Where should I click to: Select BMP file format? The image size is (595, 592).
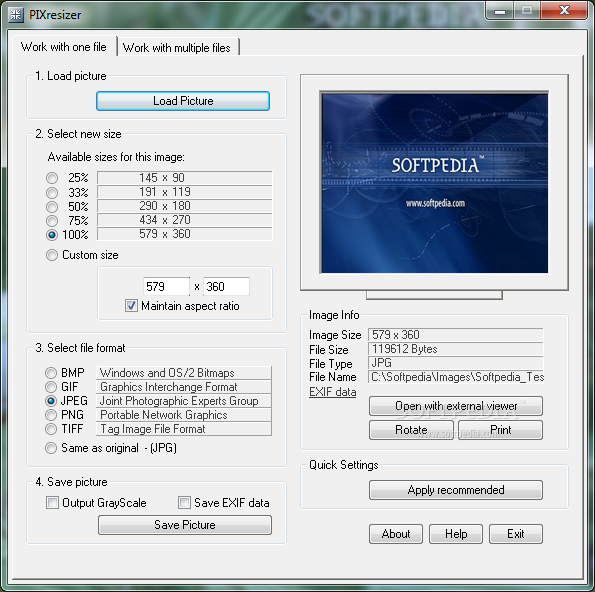pos(51,373)
